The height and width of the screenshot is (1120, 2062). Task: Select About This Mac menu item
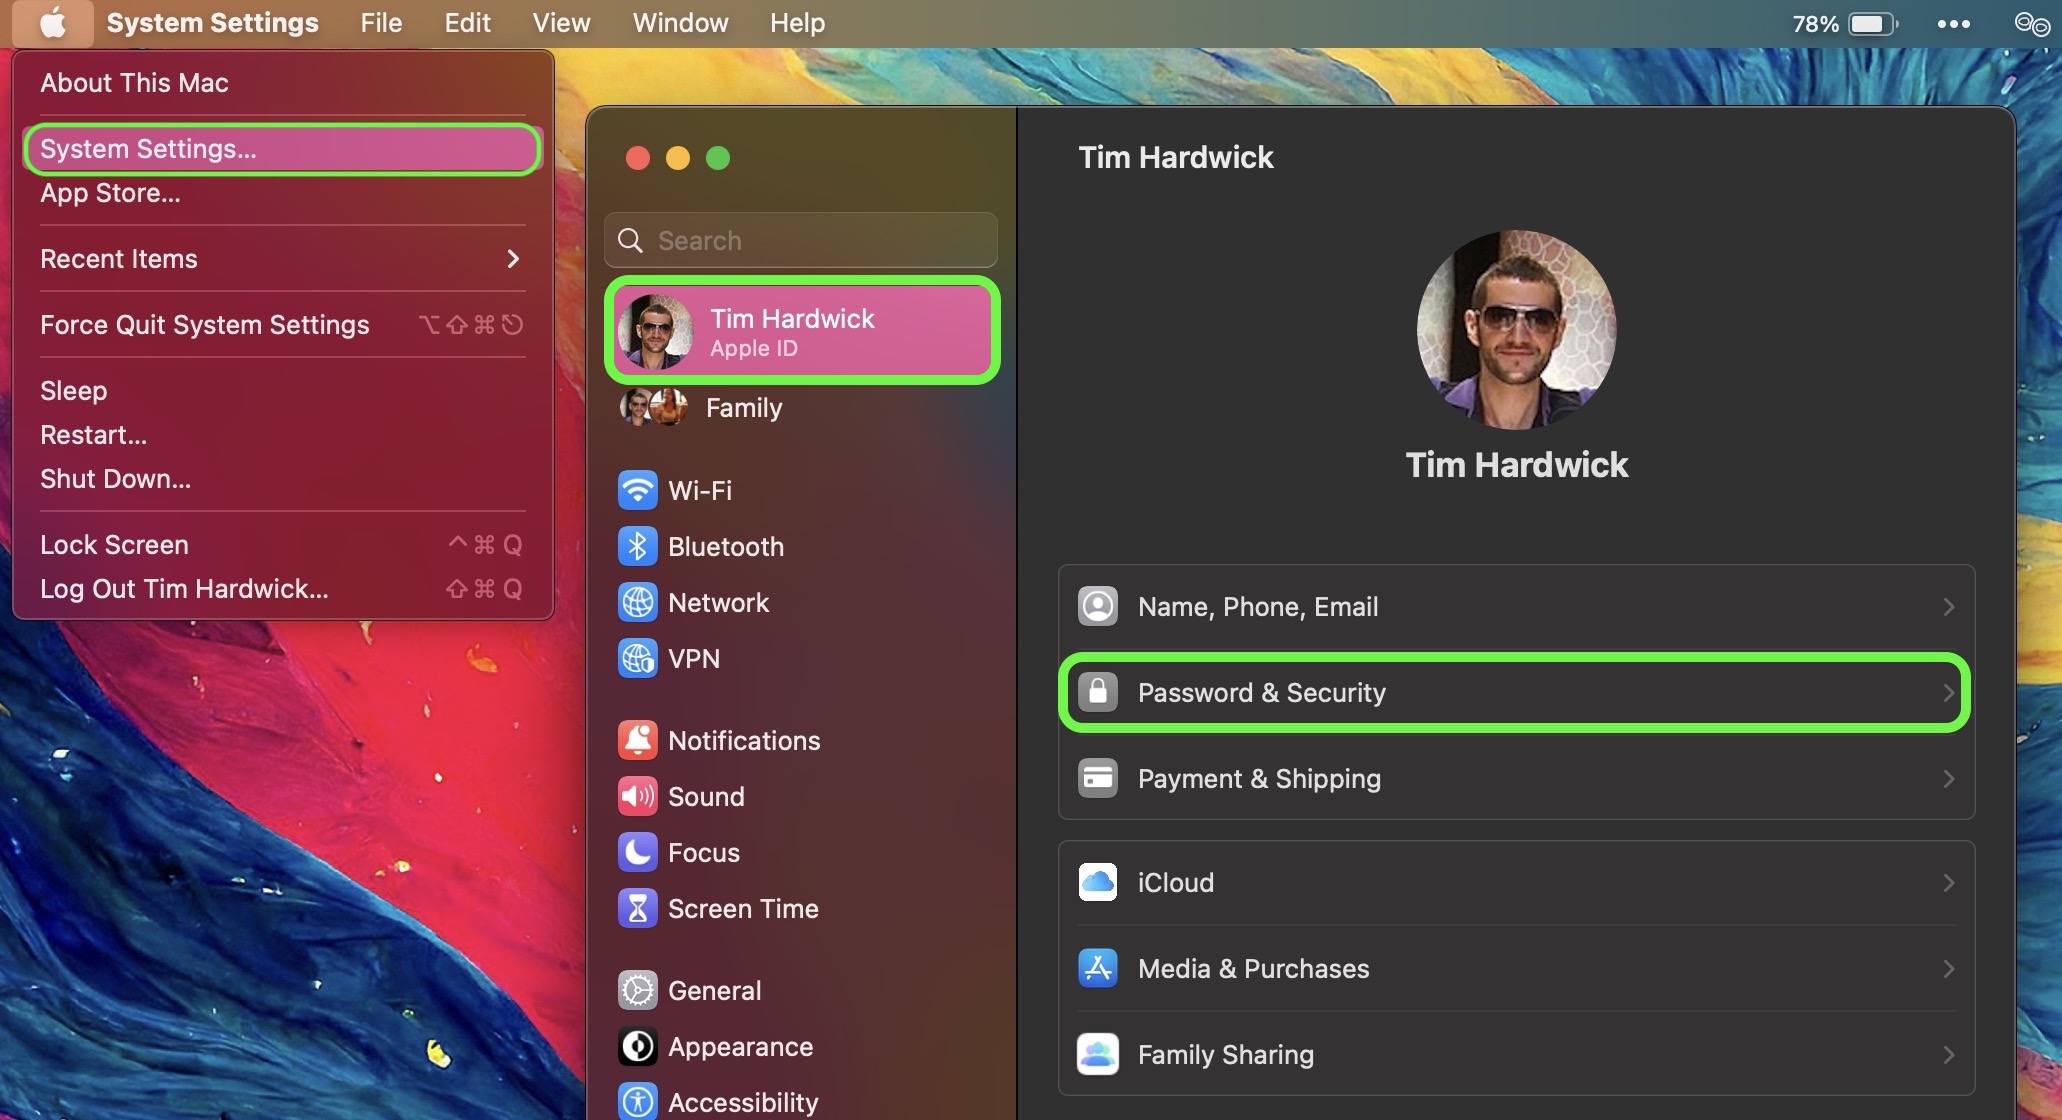(134, 81)
